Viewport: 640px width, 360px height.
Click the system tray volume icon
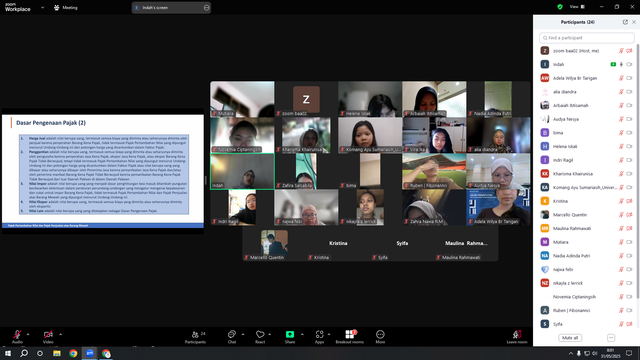595,353
